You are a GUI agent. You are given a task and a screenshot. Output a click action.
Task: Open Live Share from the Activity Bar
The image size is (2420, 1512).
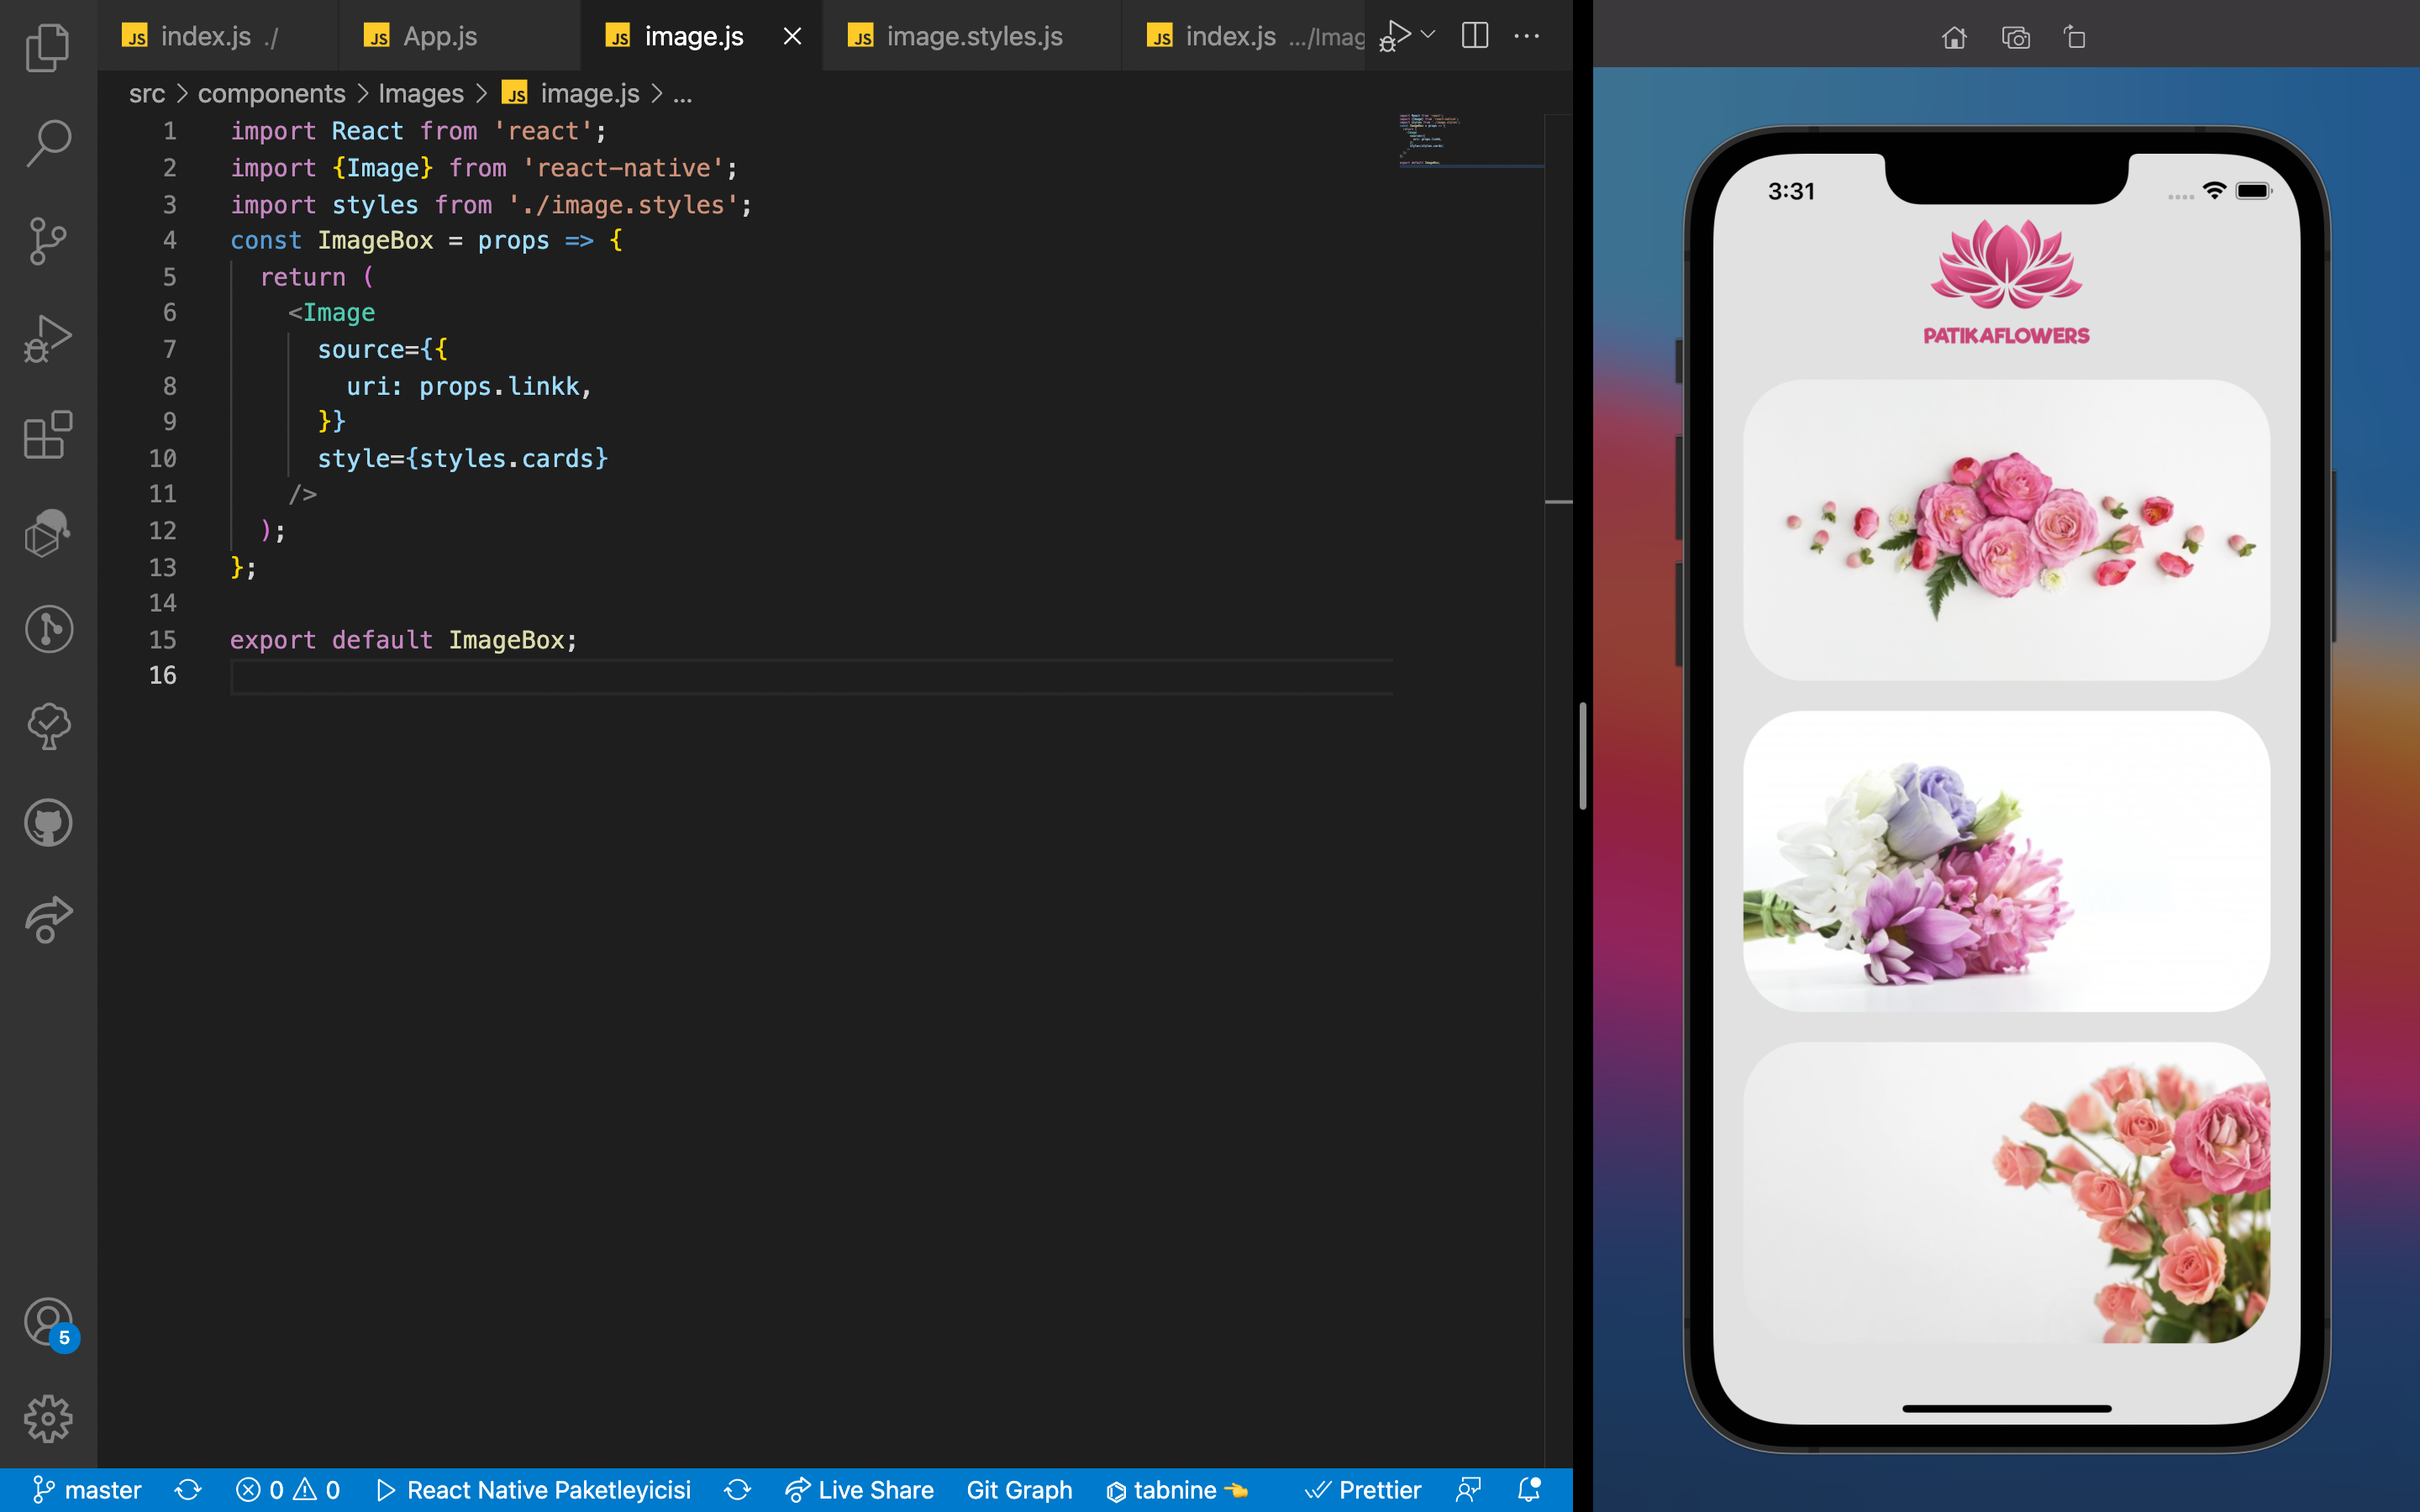pos(47,920)
